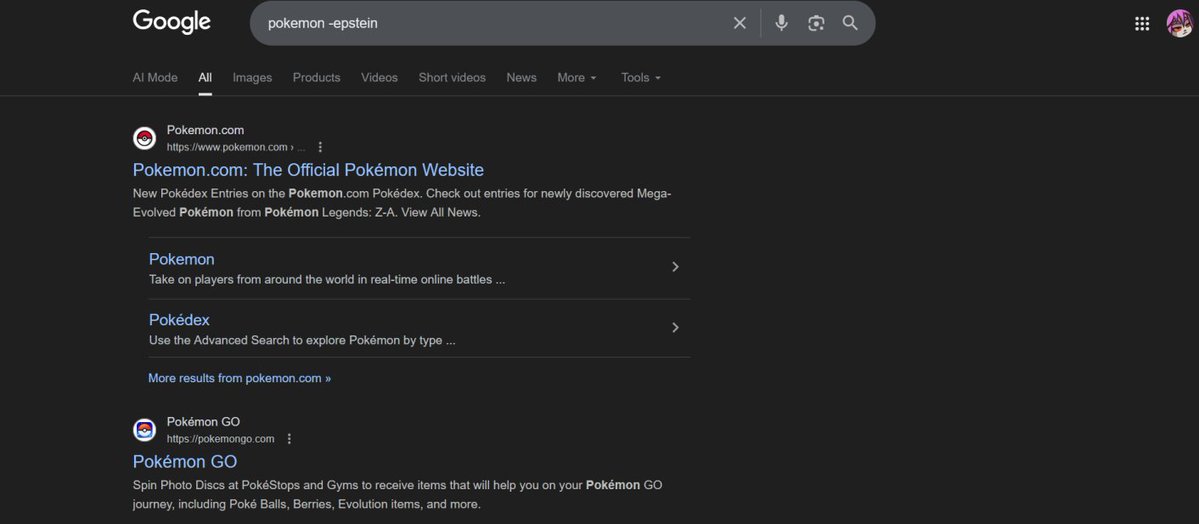Switch to Videos tab
Image resolution: width=1199 pixels, height=524 pixels.
(379, 77)
